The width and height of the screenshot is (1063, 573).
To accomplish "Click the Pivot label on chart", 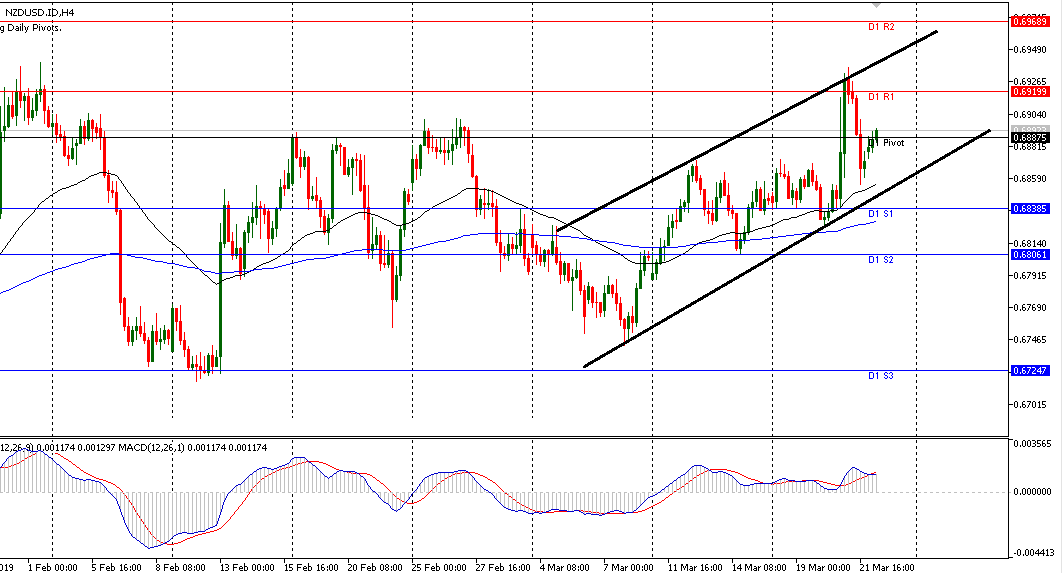I will 893,143.
